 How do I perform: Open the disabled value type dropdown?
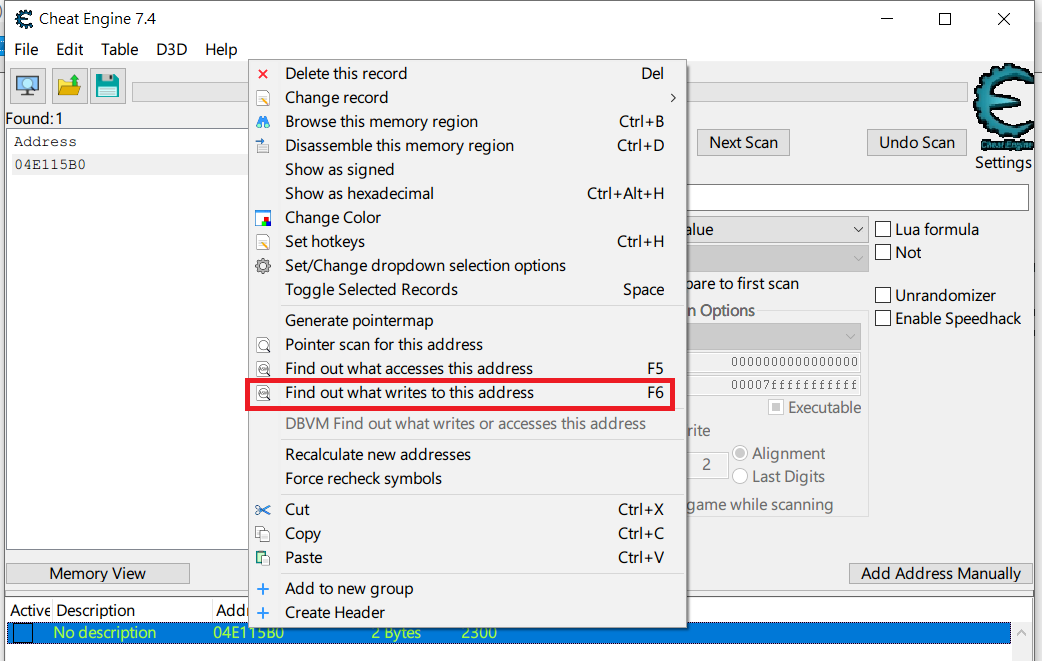point(777,258)
